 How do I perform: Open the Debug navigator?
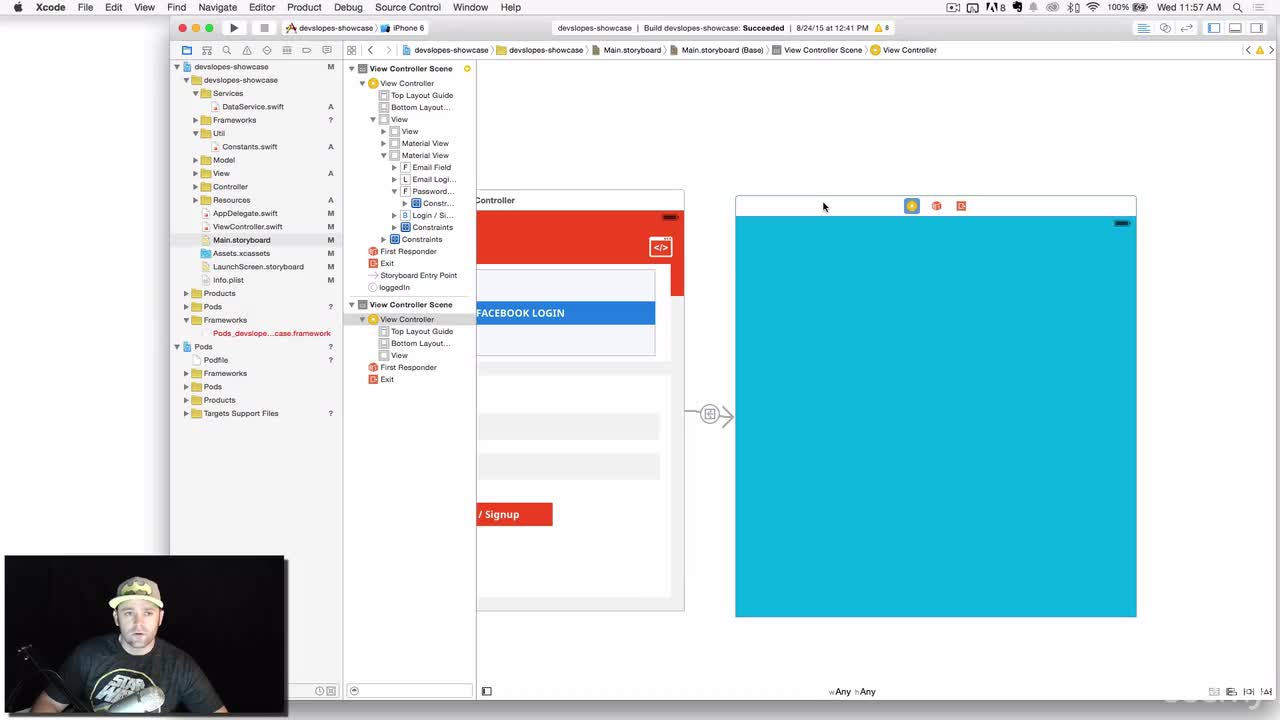point(287,50)
